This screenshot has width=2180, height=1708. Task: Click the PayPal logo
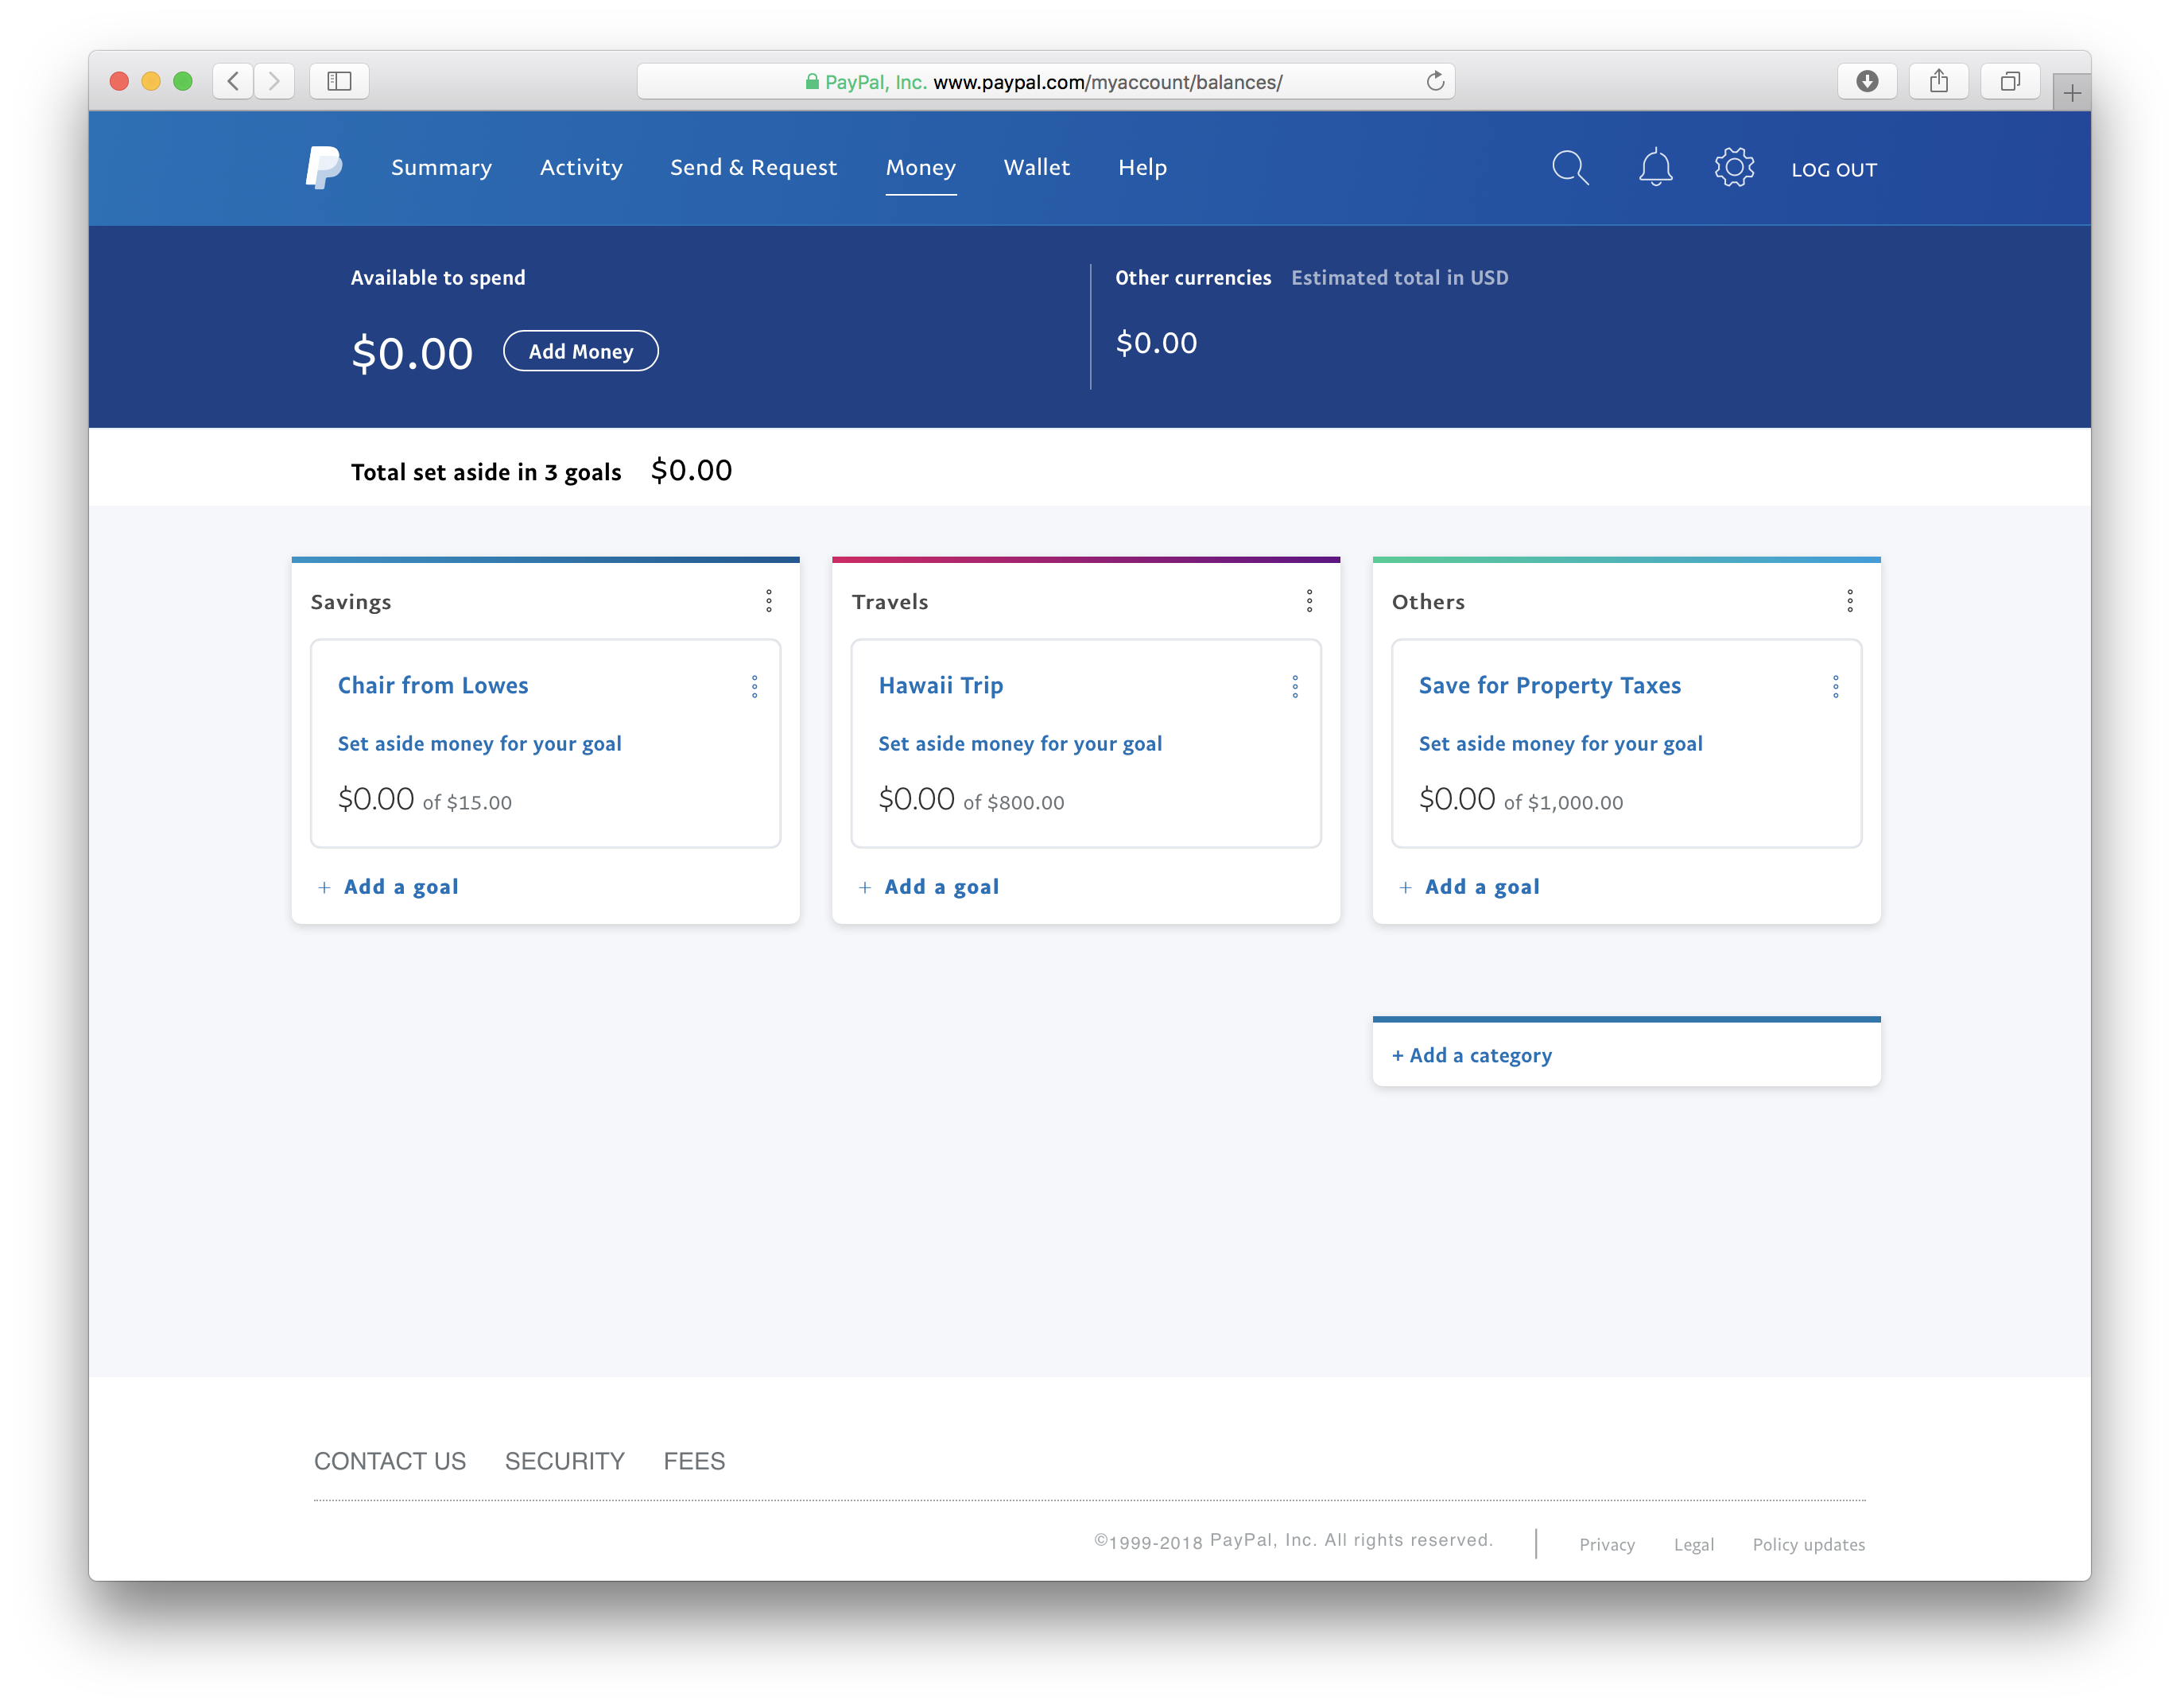pos(323,168)
